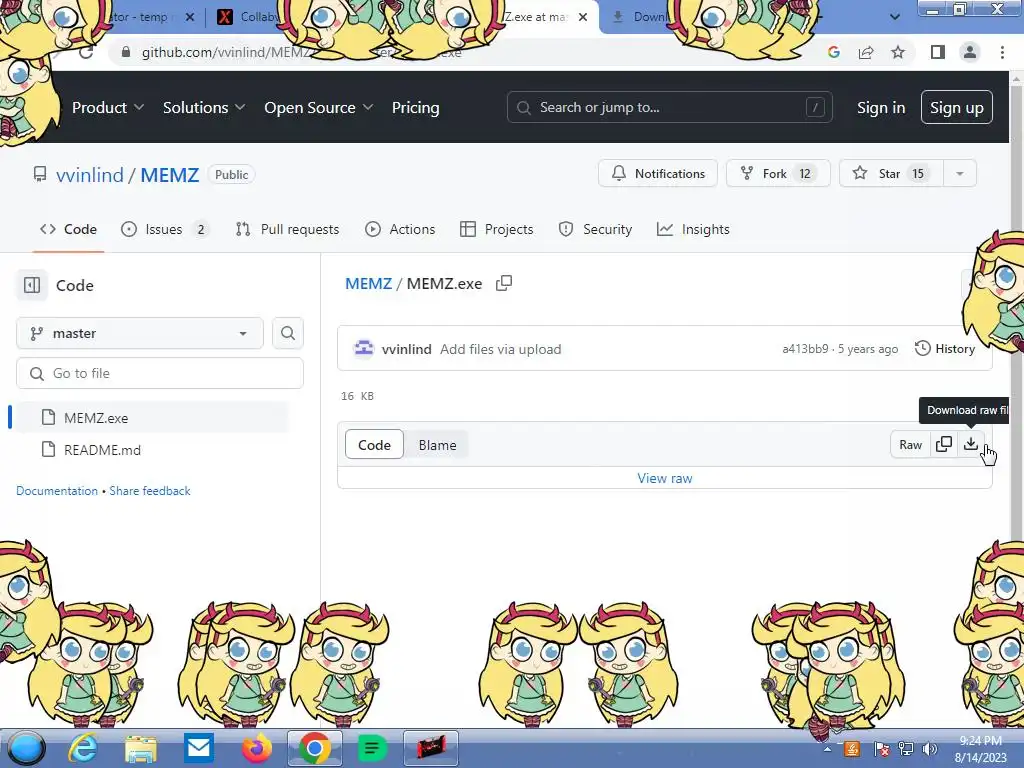1024x768 pixels.
Task: Open commit History
Action: 945,349
